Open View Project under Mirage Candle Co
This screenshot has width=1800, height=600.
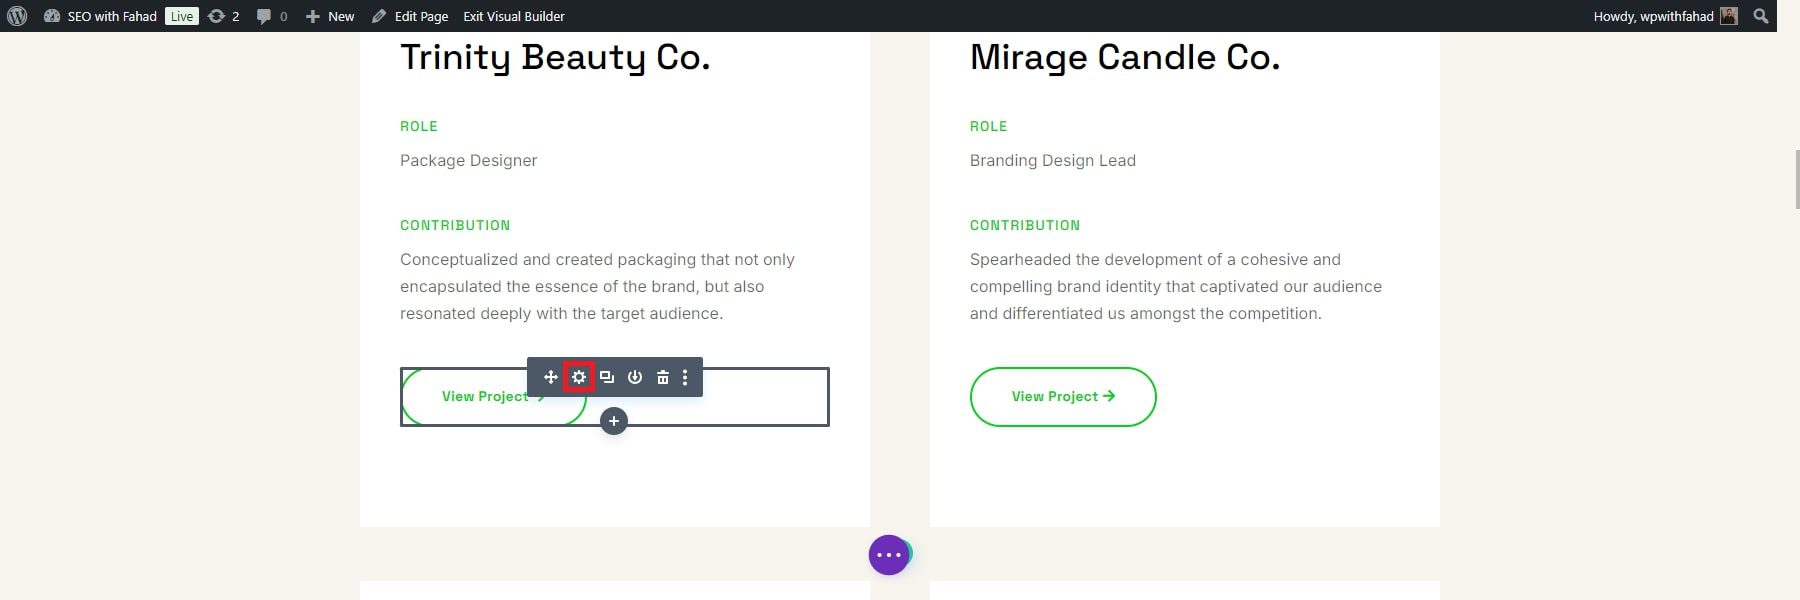click(x=1063, y=396)
